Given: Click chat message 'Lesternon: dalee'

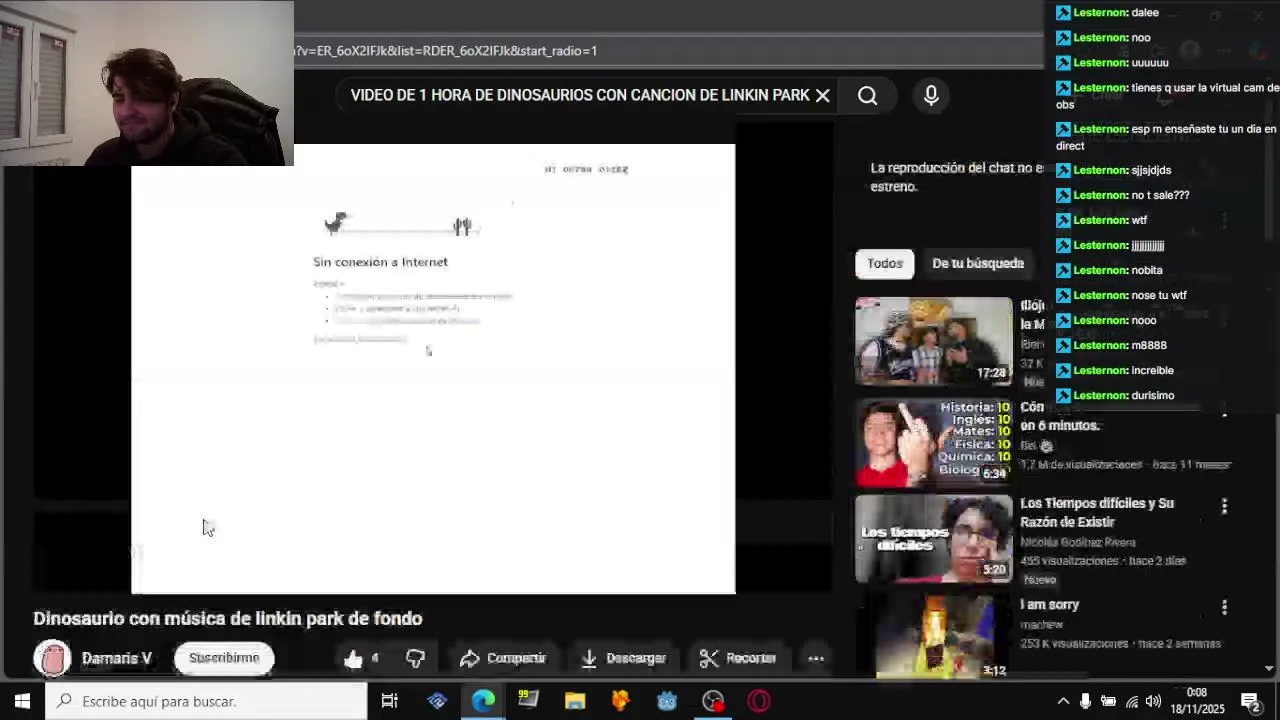Looking at the screenshot, I should [1107, 13].
